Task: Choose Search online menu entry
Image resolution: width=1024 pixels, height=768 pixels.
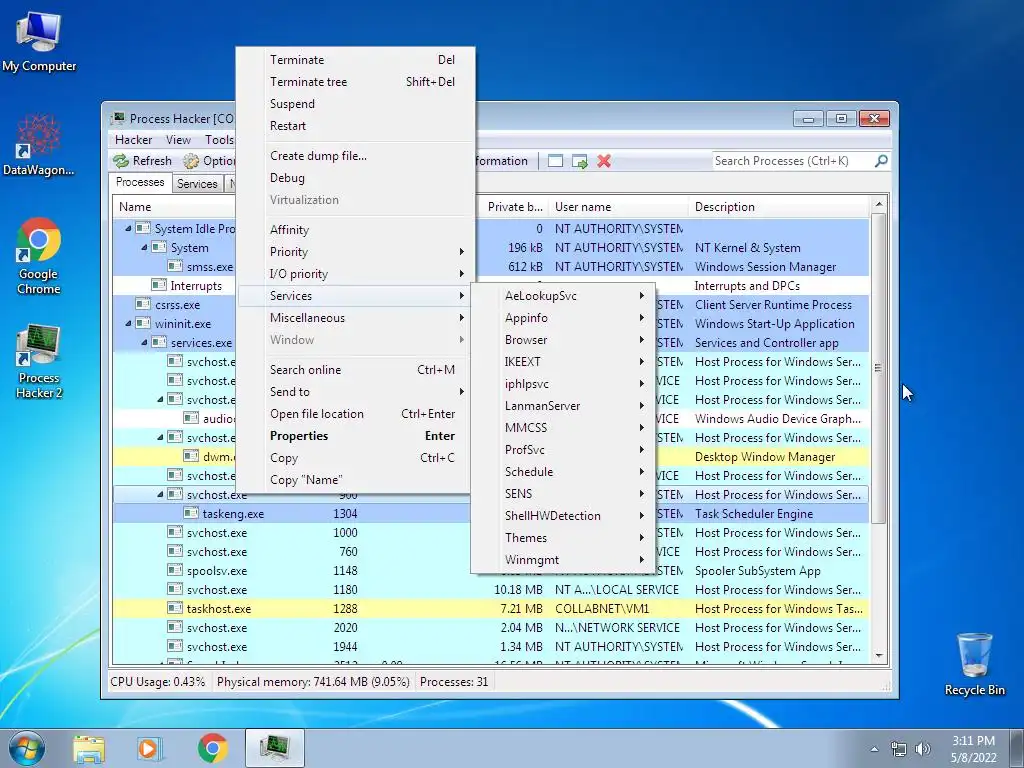Action: [353, 370]
